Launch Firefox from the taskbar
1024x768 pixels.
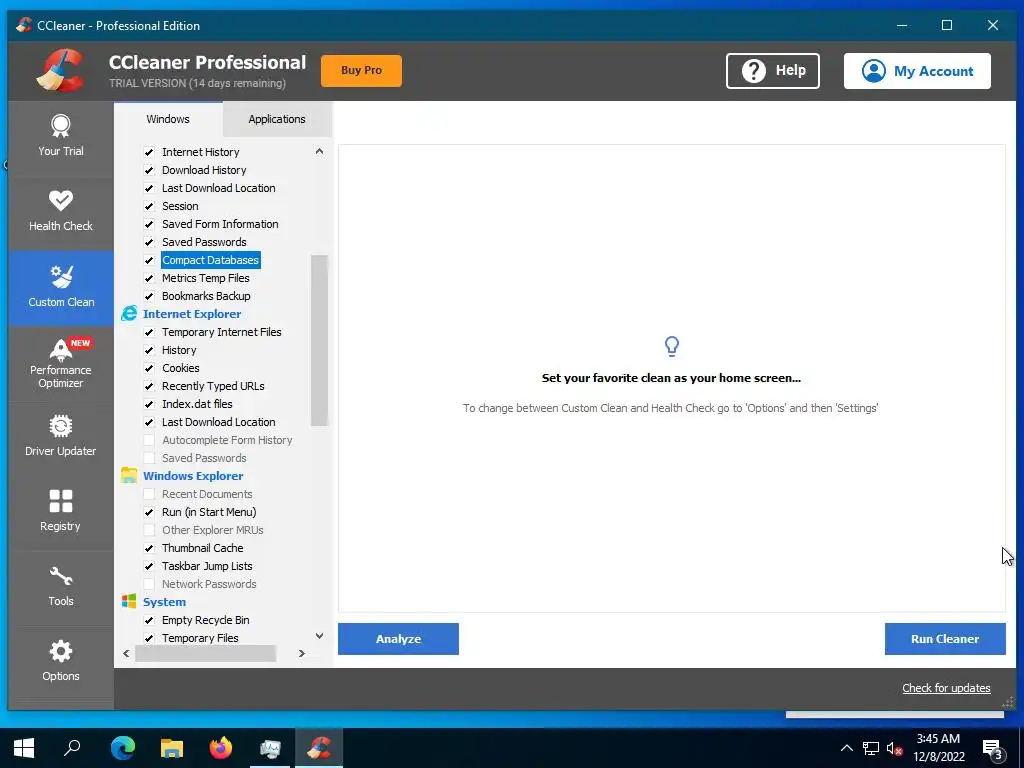point(221,748)
